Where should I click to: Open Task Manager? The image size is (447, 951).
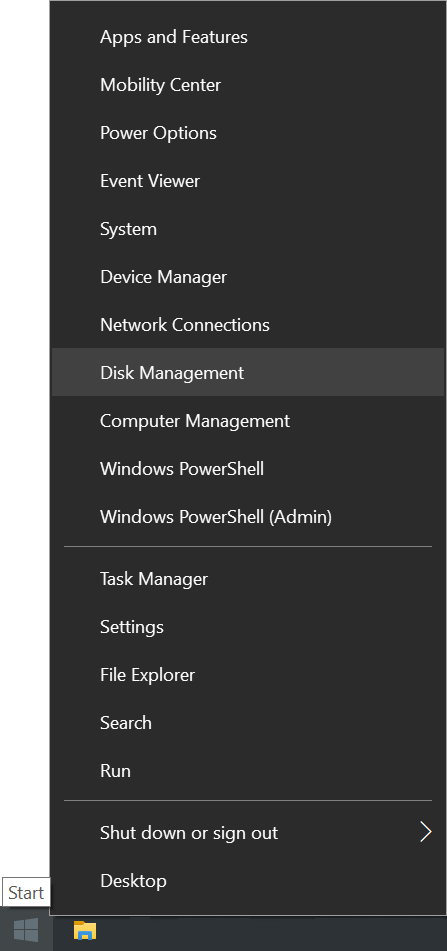248,579
